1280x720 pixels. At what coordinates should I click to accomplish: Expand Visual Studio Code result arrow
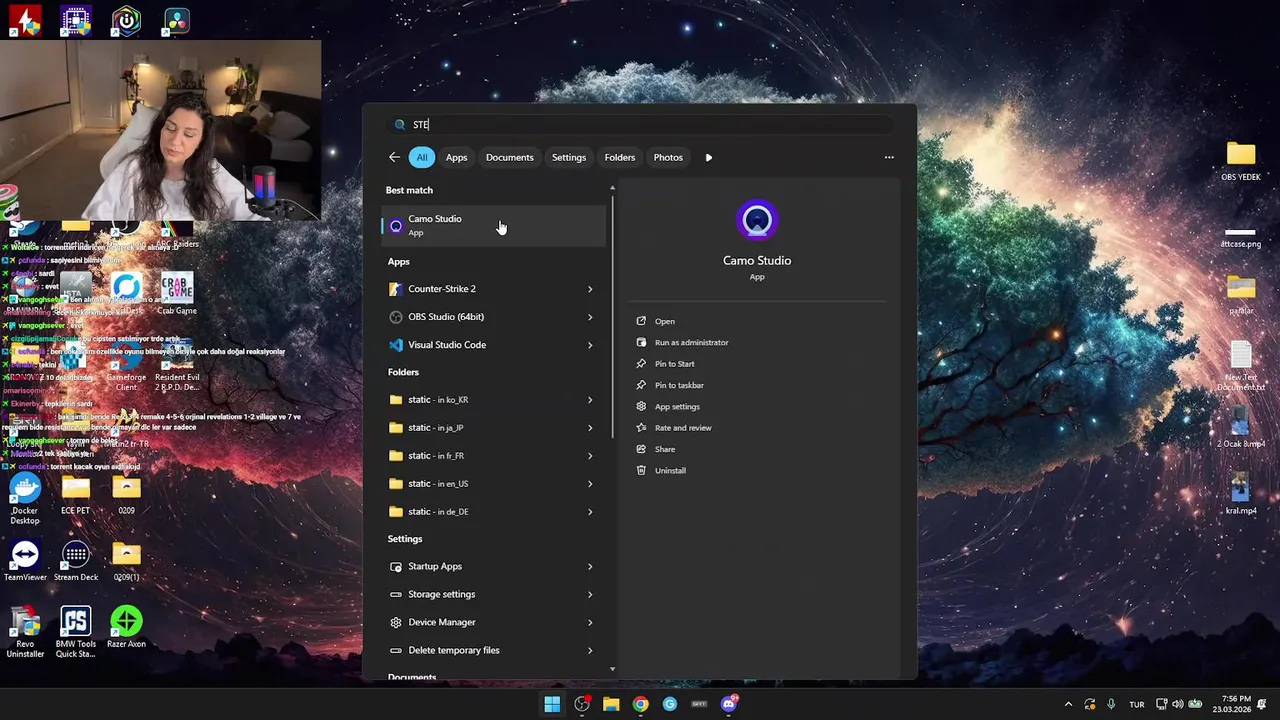click(590, 345)
